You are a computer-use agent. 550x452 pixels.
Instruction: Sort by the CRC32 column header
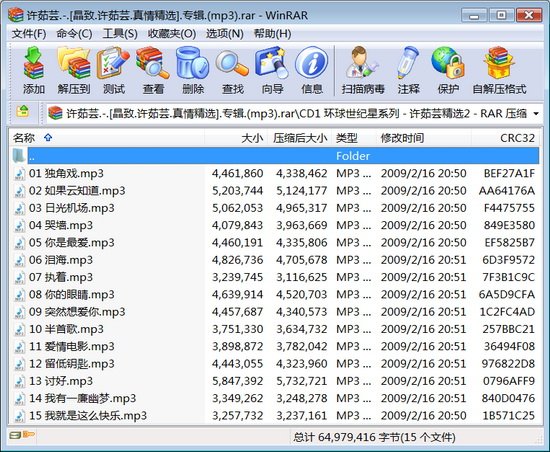click(x=505, y=138)
